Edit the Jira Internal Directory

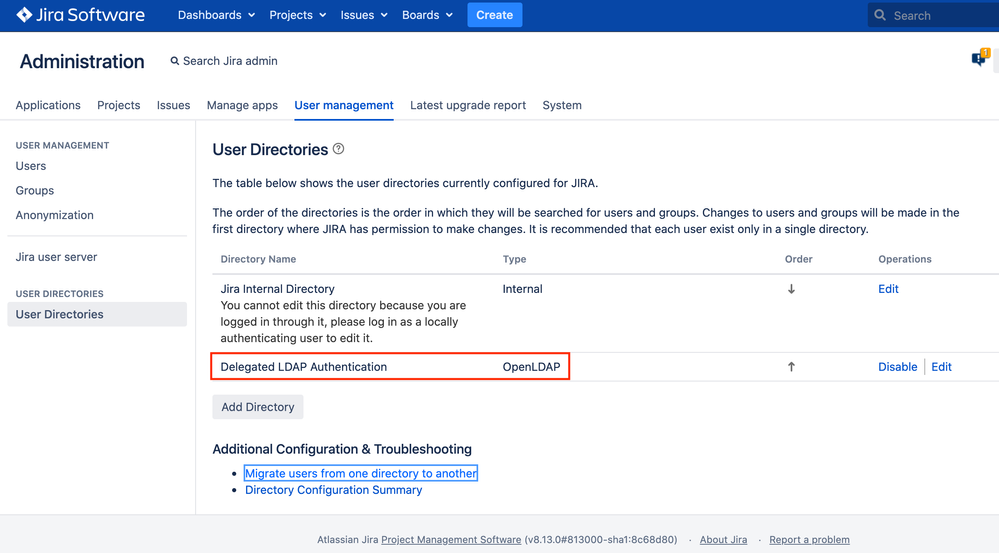point(888,289)
